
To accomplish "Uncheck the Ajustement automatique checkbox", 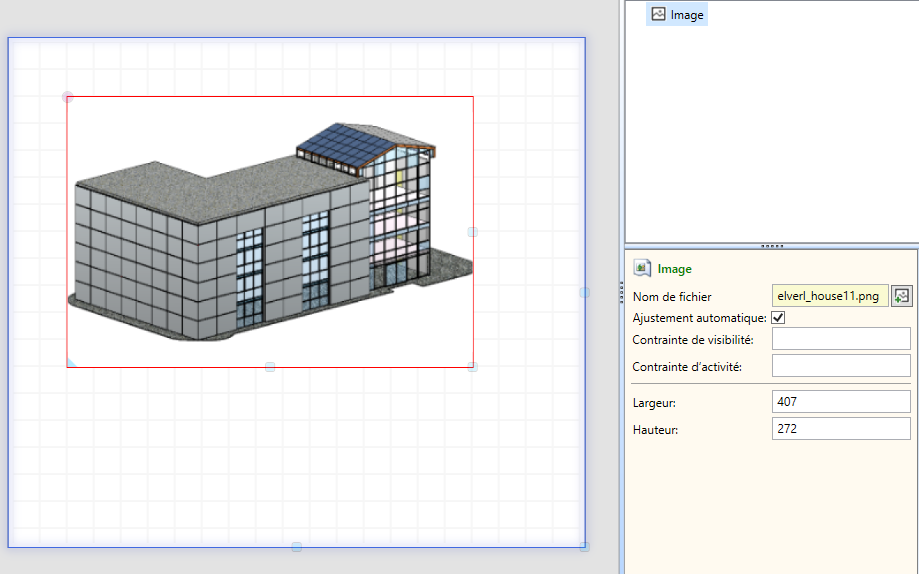I will coord(779,318).
